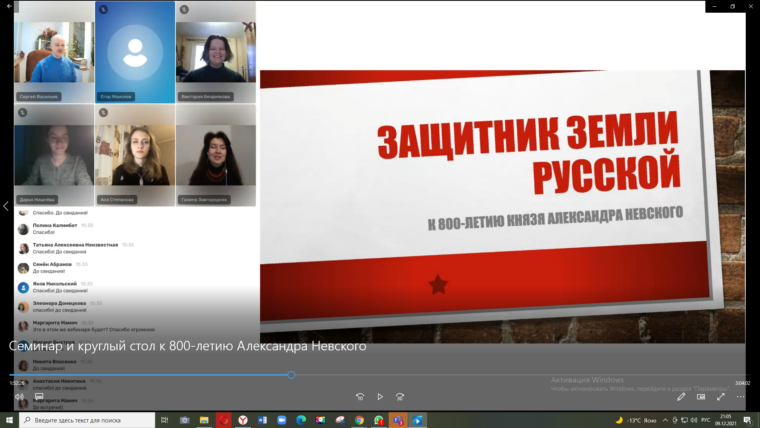Open Microsoft Word from the taskbar
The height and width of the screenshot is (428, 760).
point(263,420)
